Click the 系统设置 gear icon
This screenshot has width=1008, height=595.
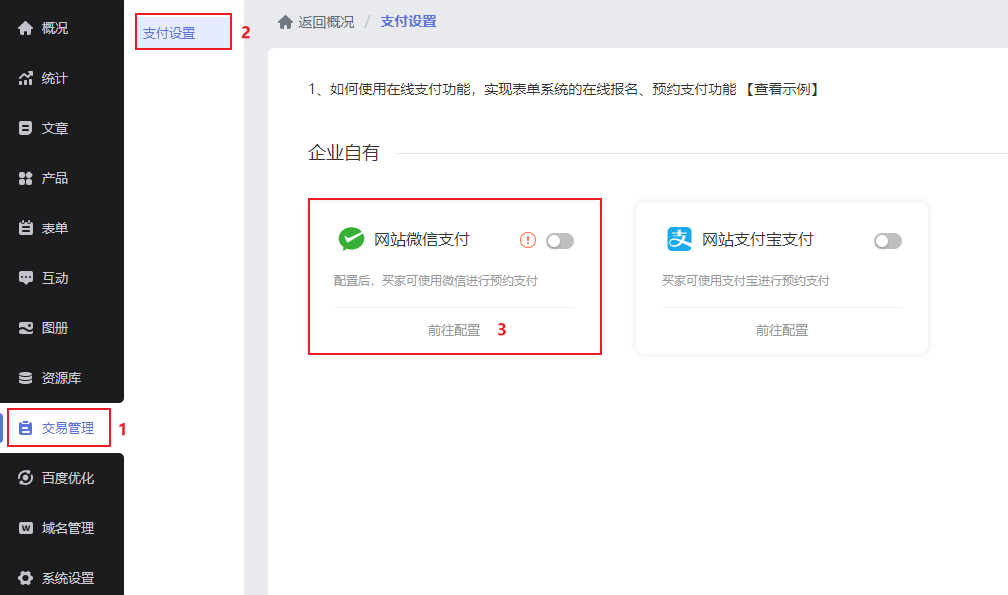[25, 578]
